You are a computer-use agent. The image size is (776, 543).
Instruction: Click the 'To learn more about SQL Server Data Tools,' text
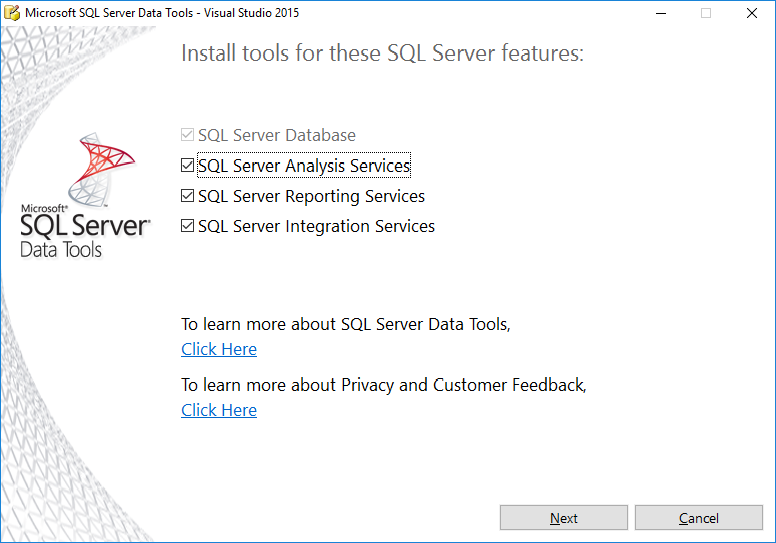tap(346, 324)
